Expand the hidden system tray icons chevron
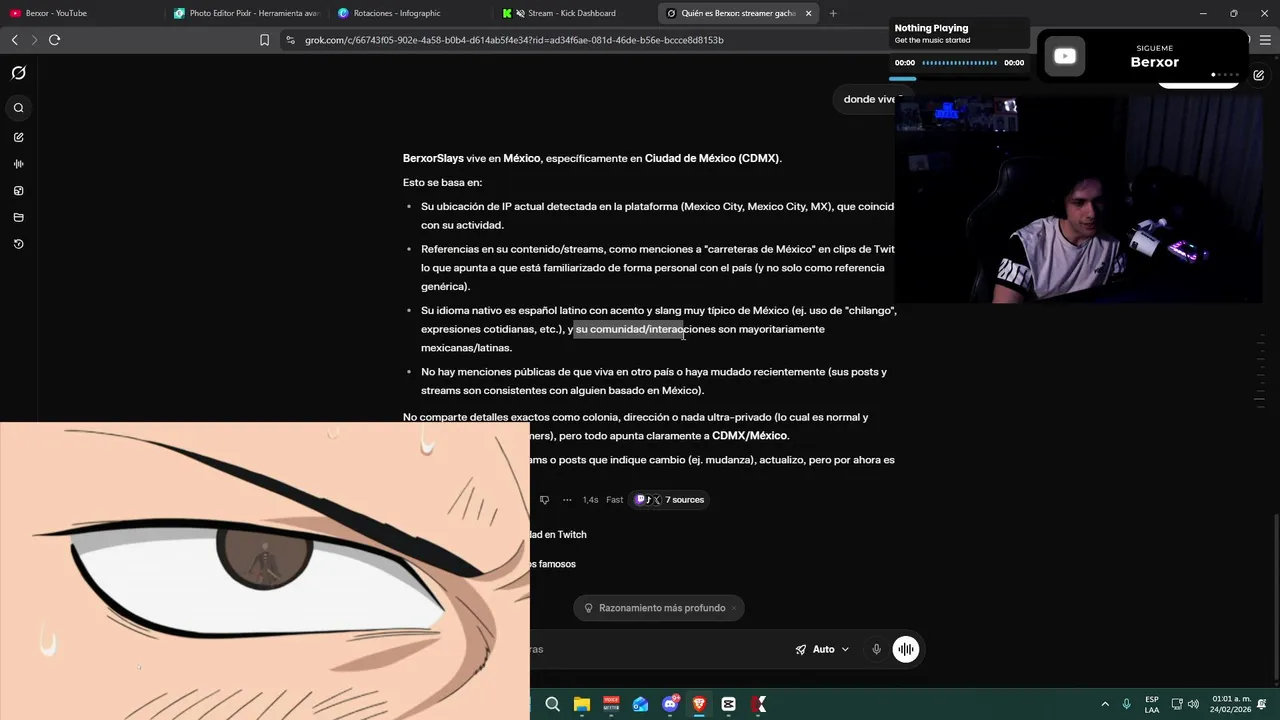This screenshot has height=720, width=1280. click(x=1105, y=705)
